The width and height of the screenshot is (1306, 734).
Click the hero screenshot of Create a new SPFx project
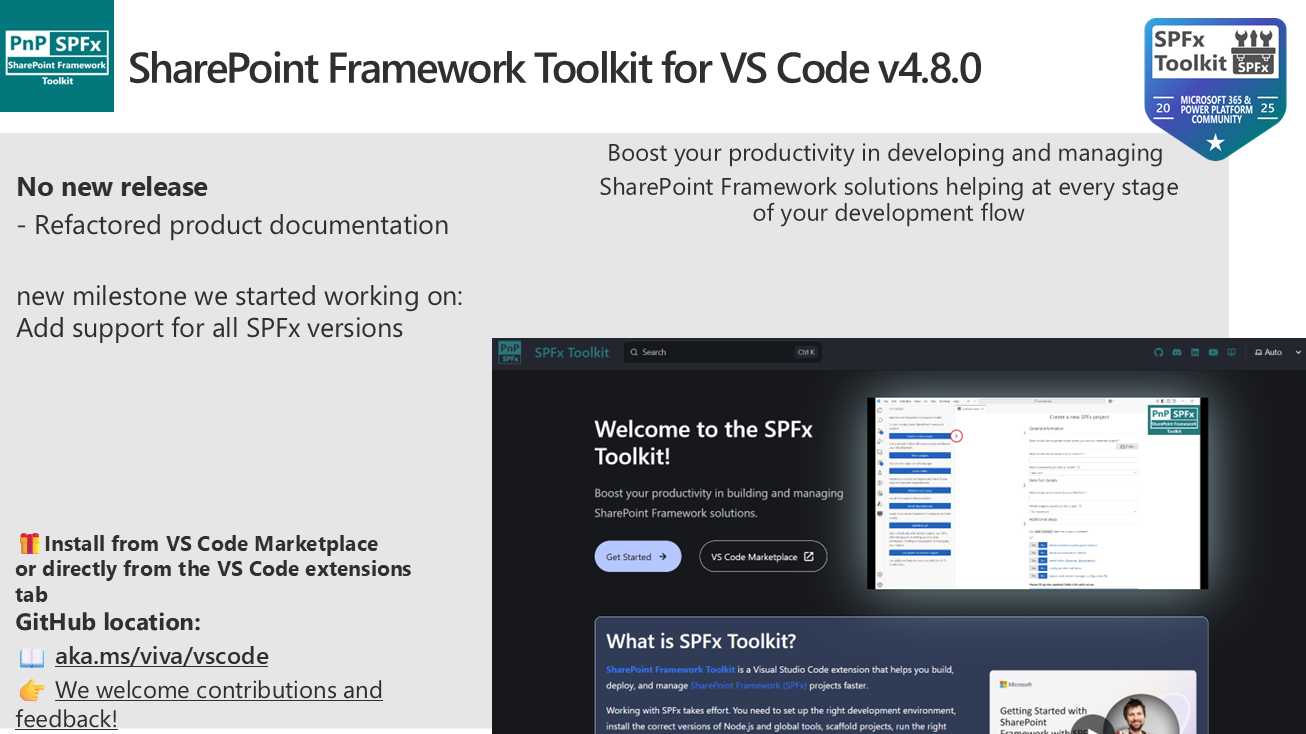coord(1037,493)
